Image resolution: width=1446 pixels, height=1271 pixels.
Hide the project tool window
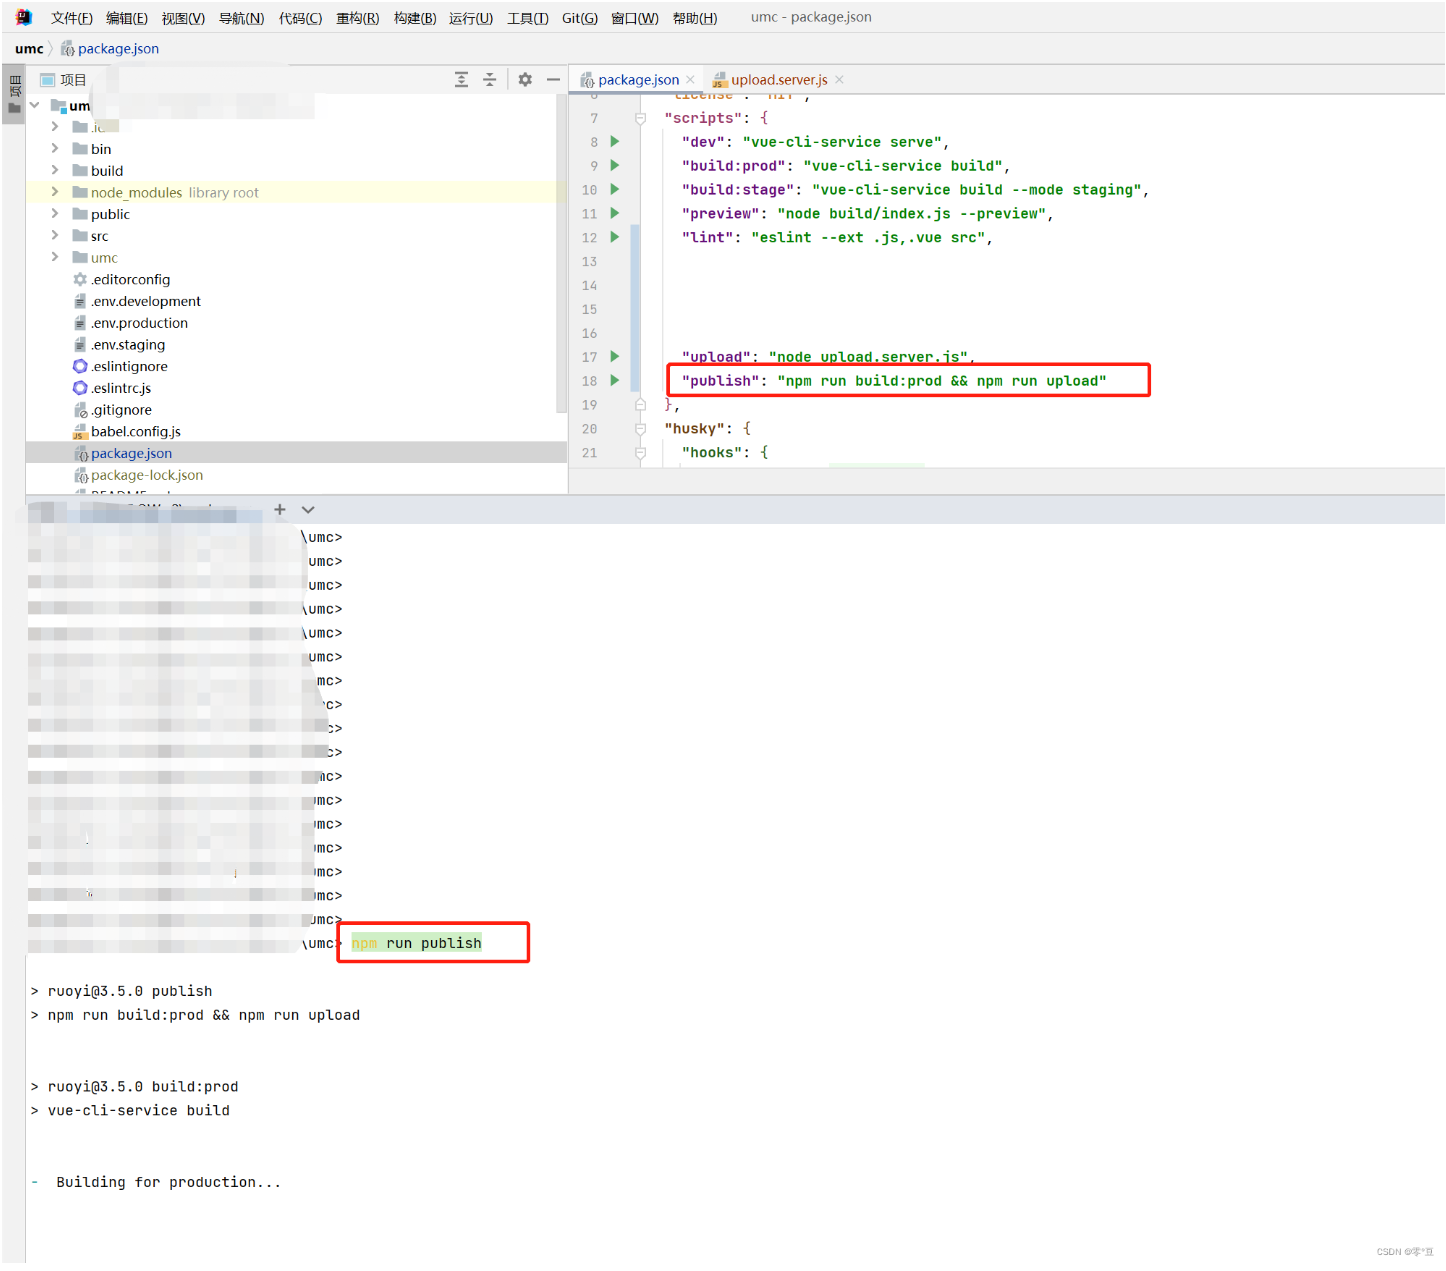pyautogui.click(x=553, y=80)
